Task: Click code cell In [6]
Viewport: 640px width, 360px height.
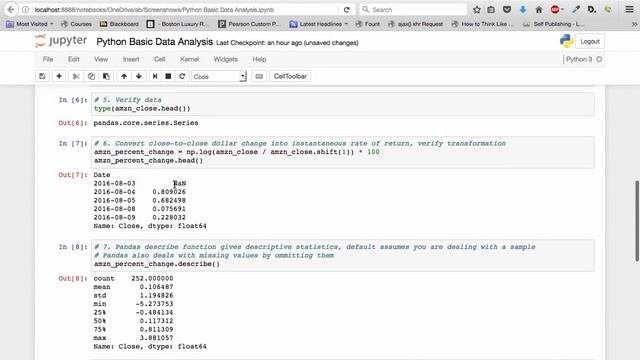Action: click(x=343, y=104)
